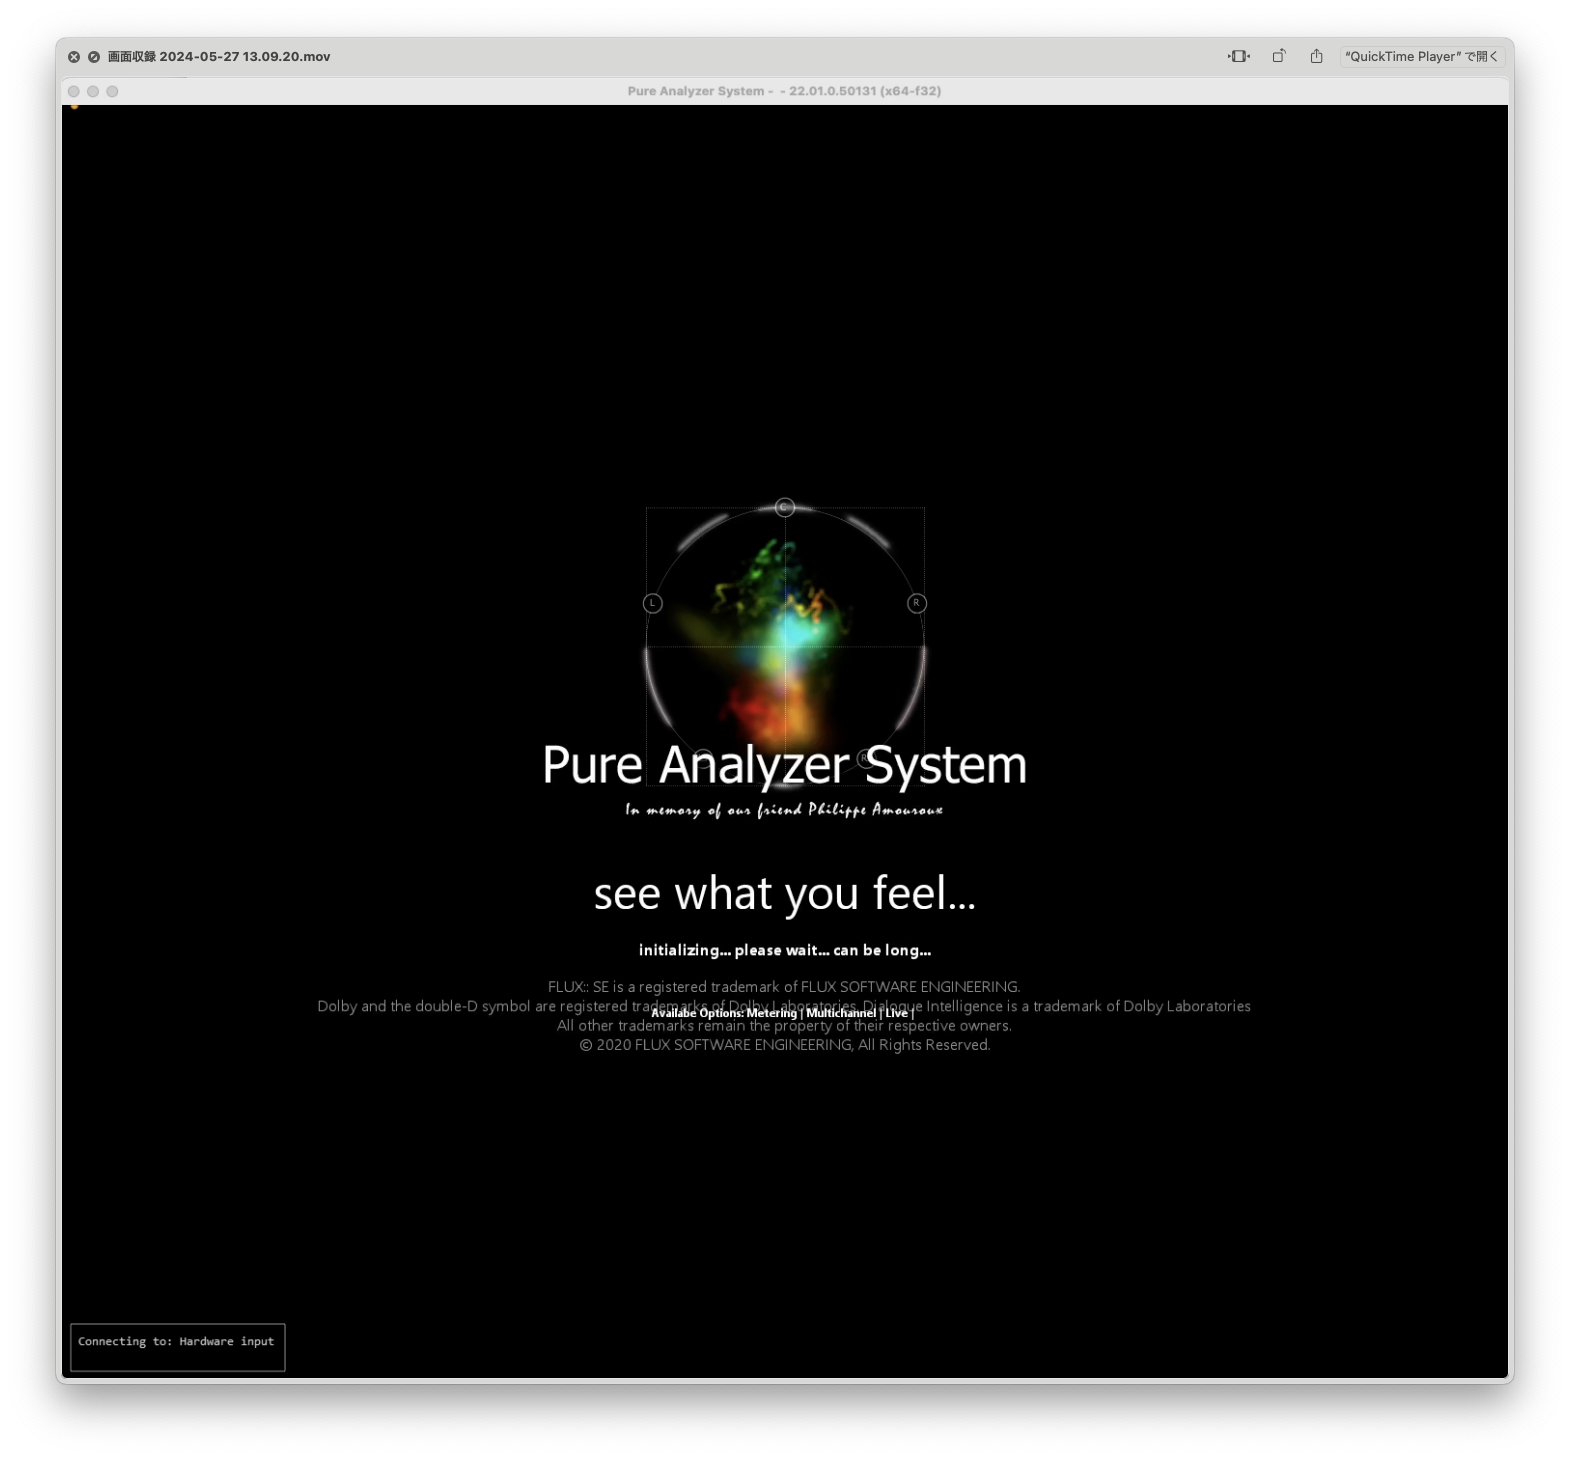1570x1458 pixels.
Task: Click the video trim icon in the preview toolbar
Action: pos(1238,56)
